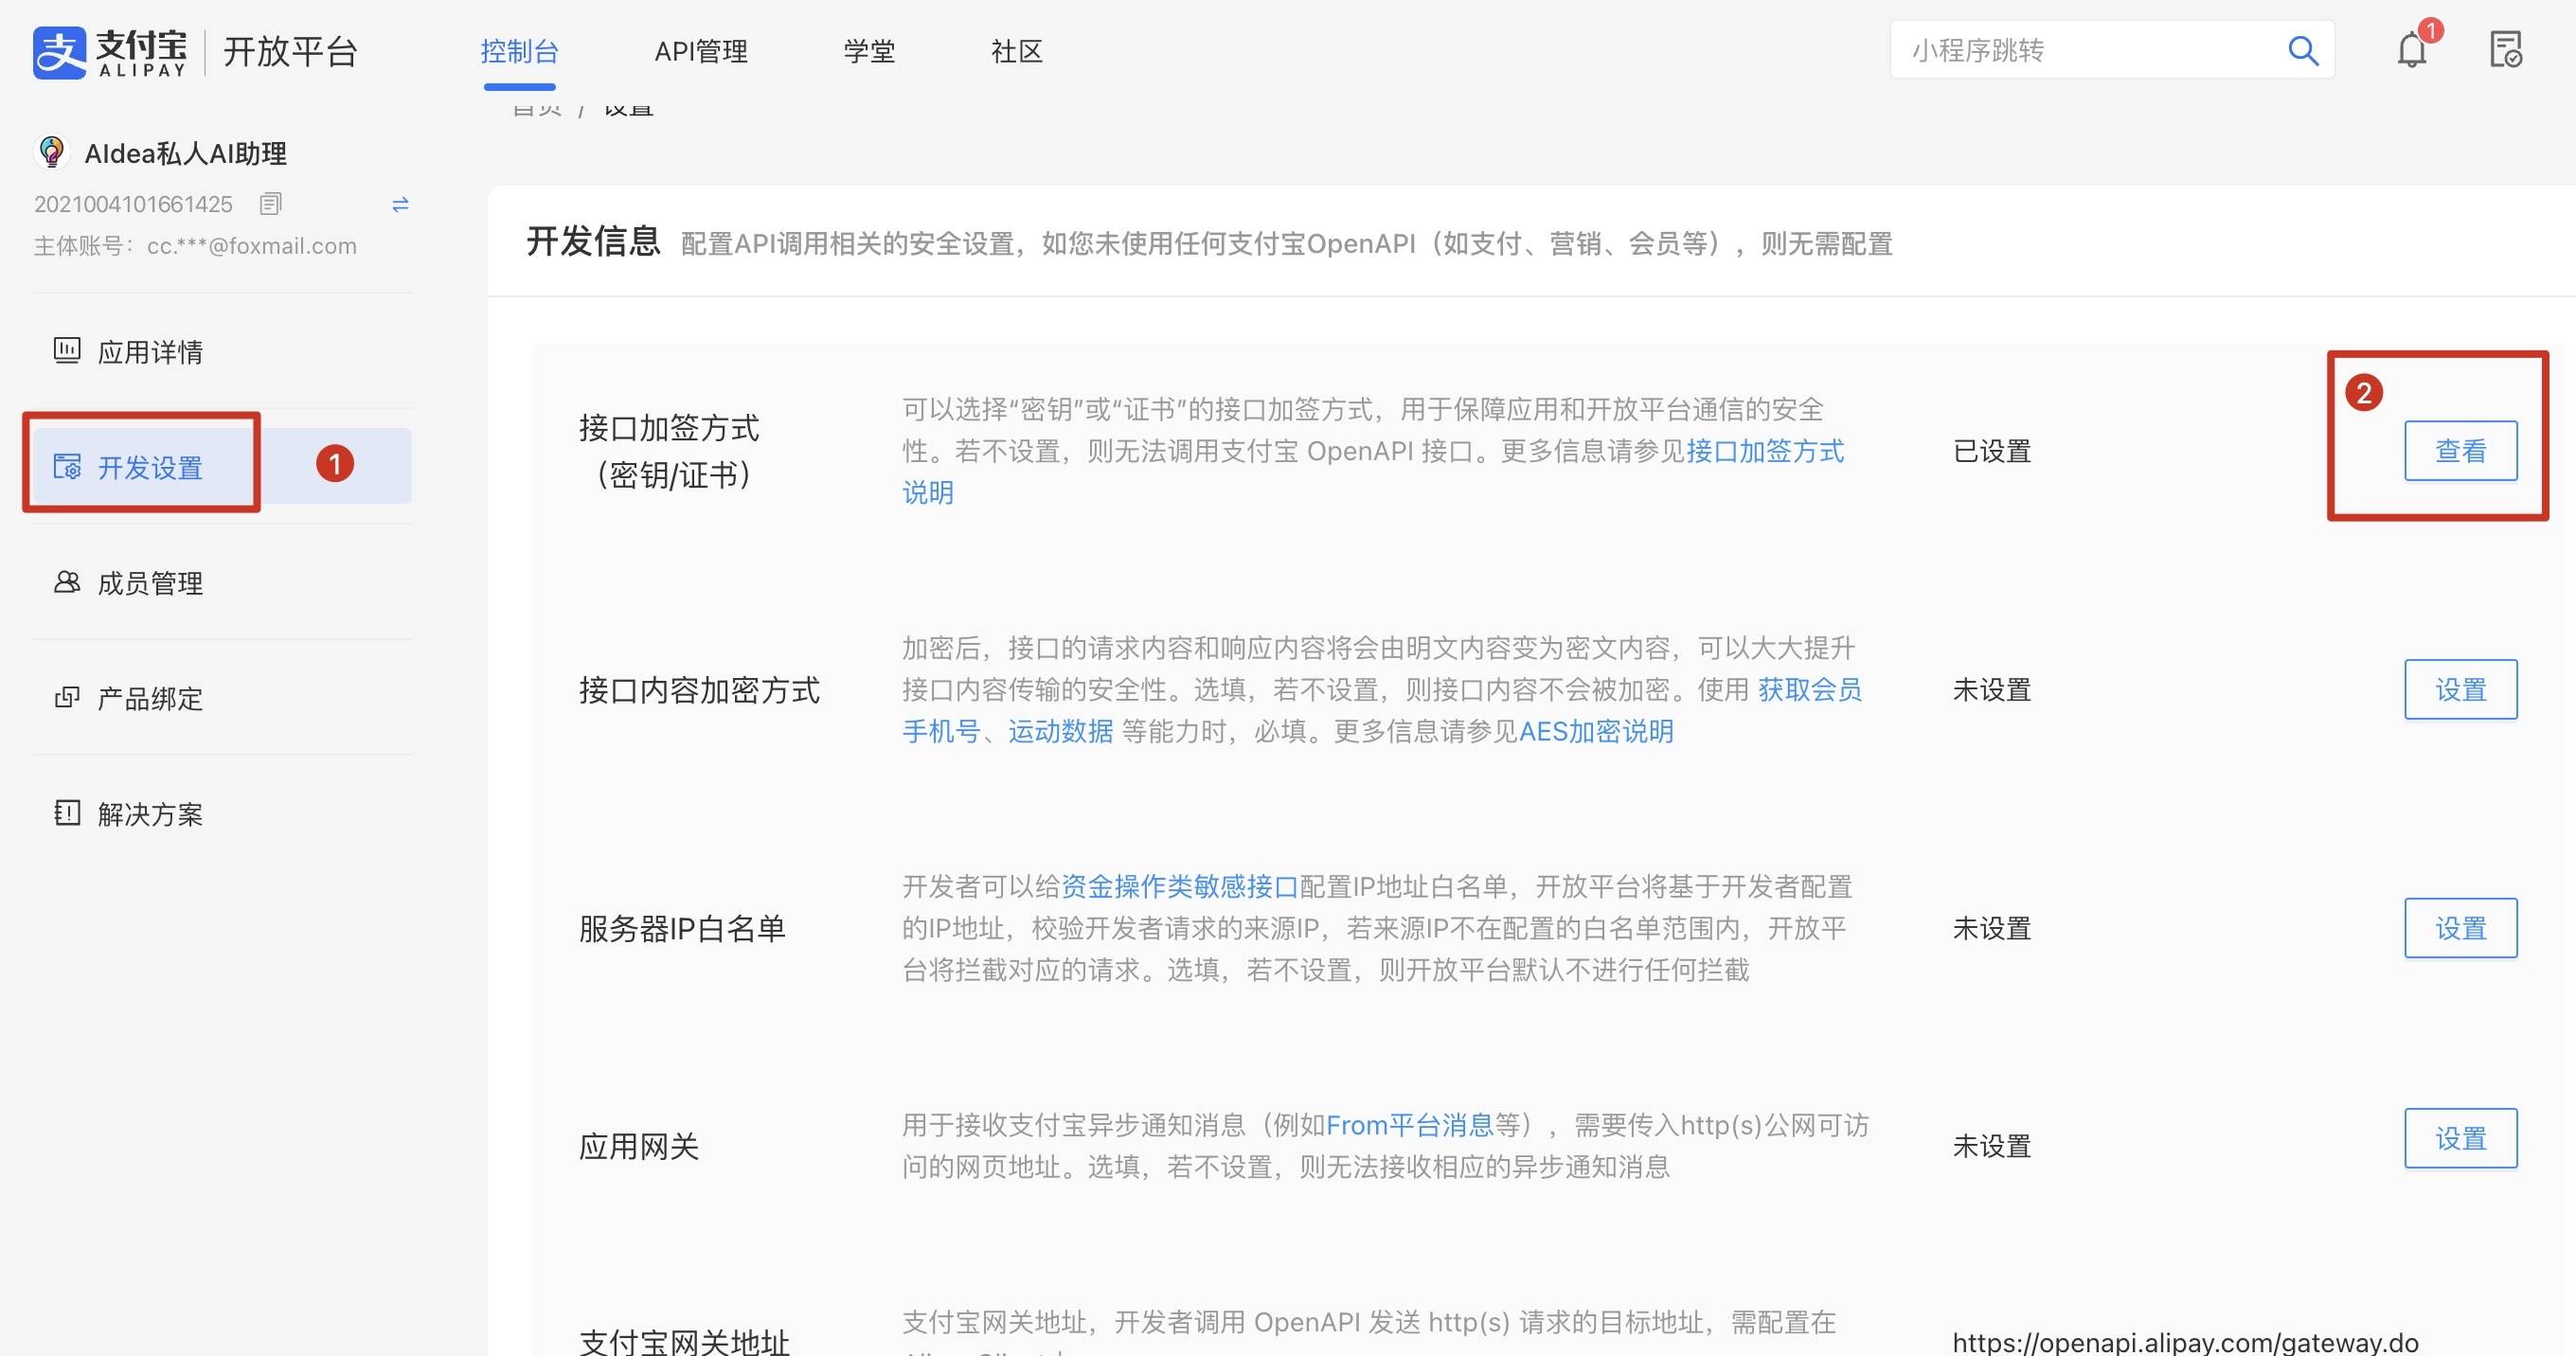Click the AIdea app lightbulb avatar
Image resolution: width=2576 pixels, height=1356 pixels.
click(51, 152)
